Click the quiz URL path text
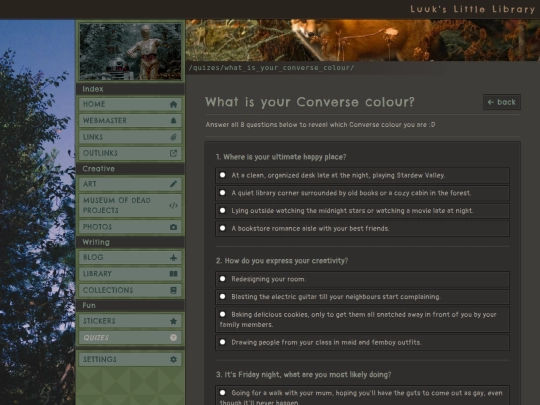 click(271, 68)
